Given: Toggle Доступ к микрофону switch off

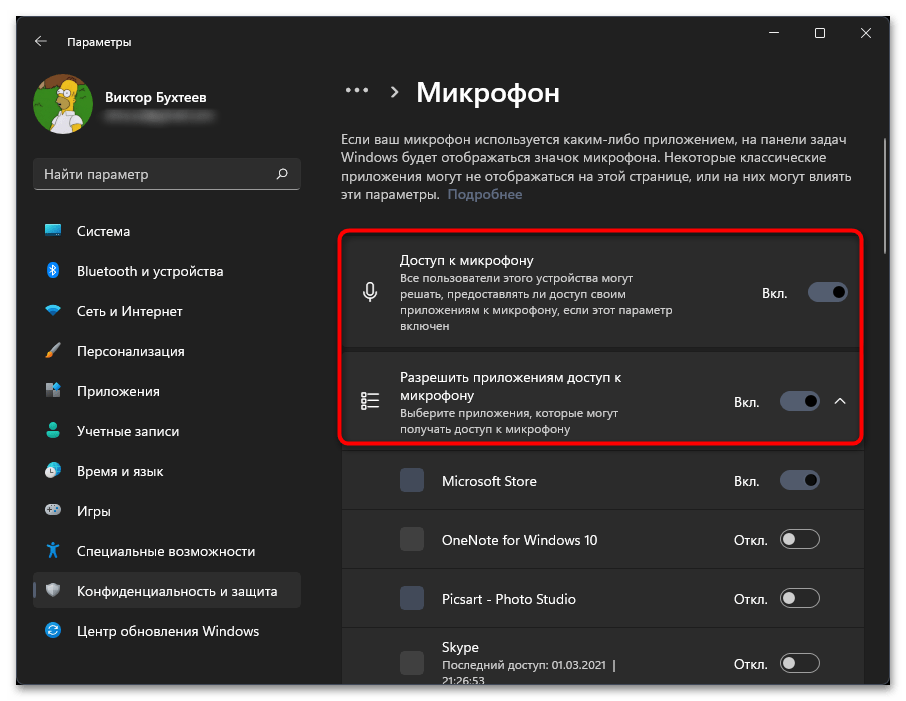Looking at the screenshot, I should [x=827, y=292].
